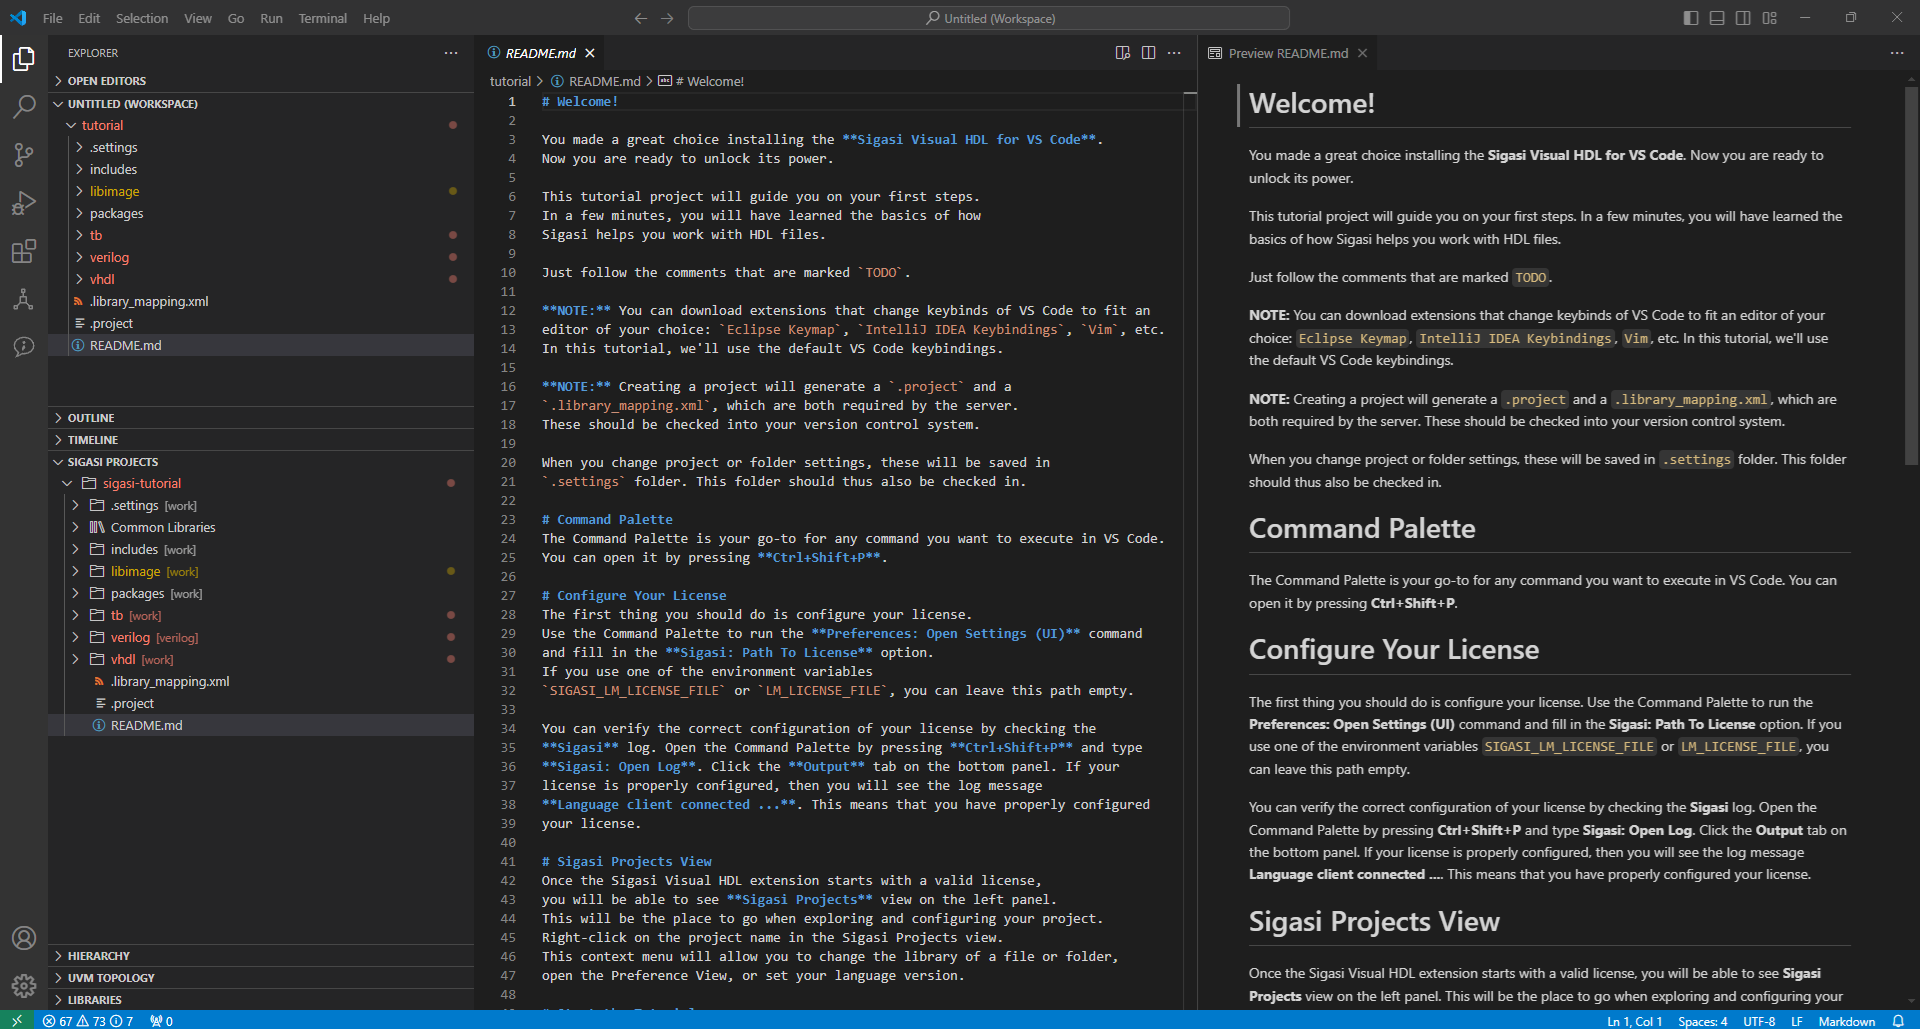Open the File menu
The image size is (1920, 1029).
pyautogui.click(x=53, y=18)
